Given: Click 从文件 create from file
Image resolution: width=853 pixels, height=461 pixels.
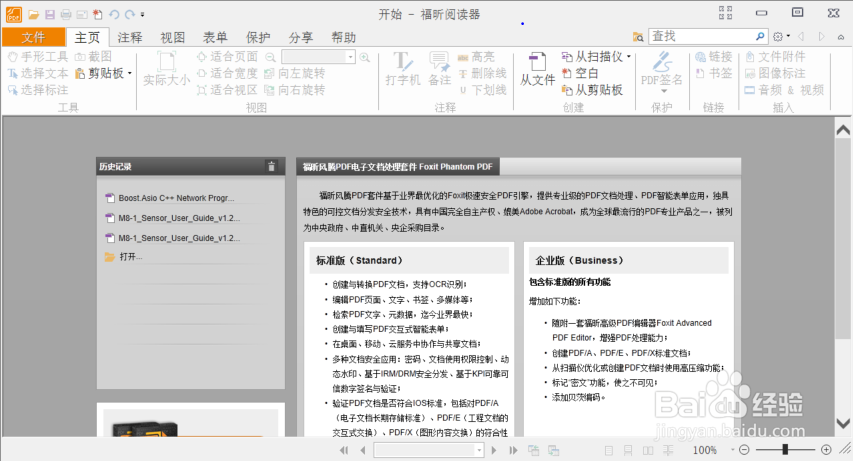Looking at the screenshot, I should (537, 69).
